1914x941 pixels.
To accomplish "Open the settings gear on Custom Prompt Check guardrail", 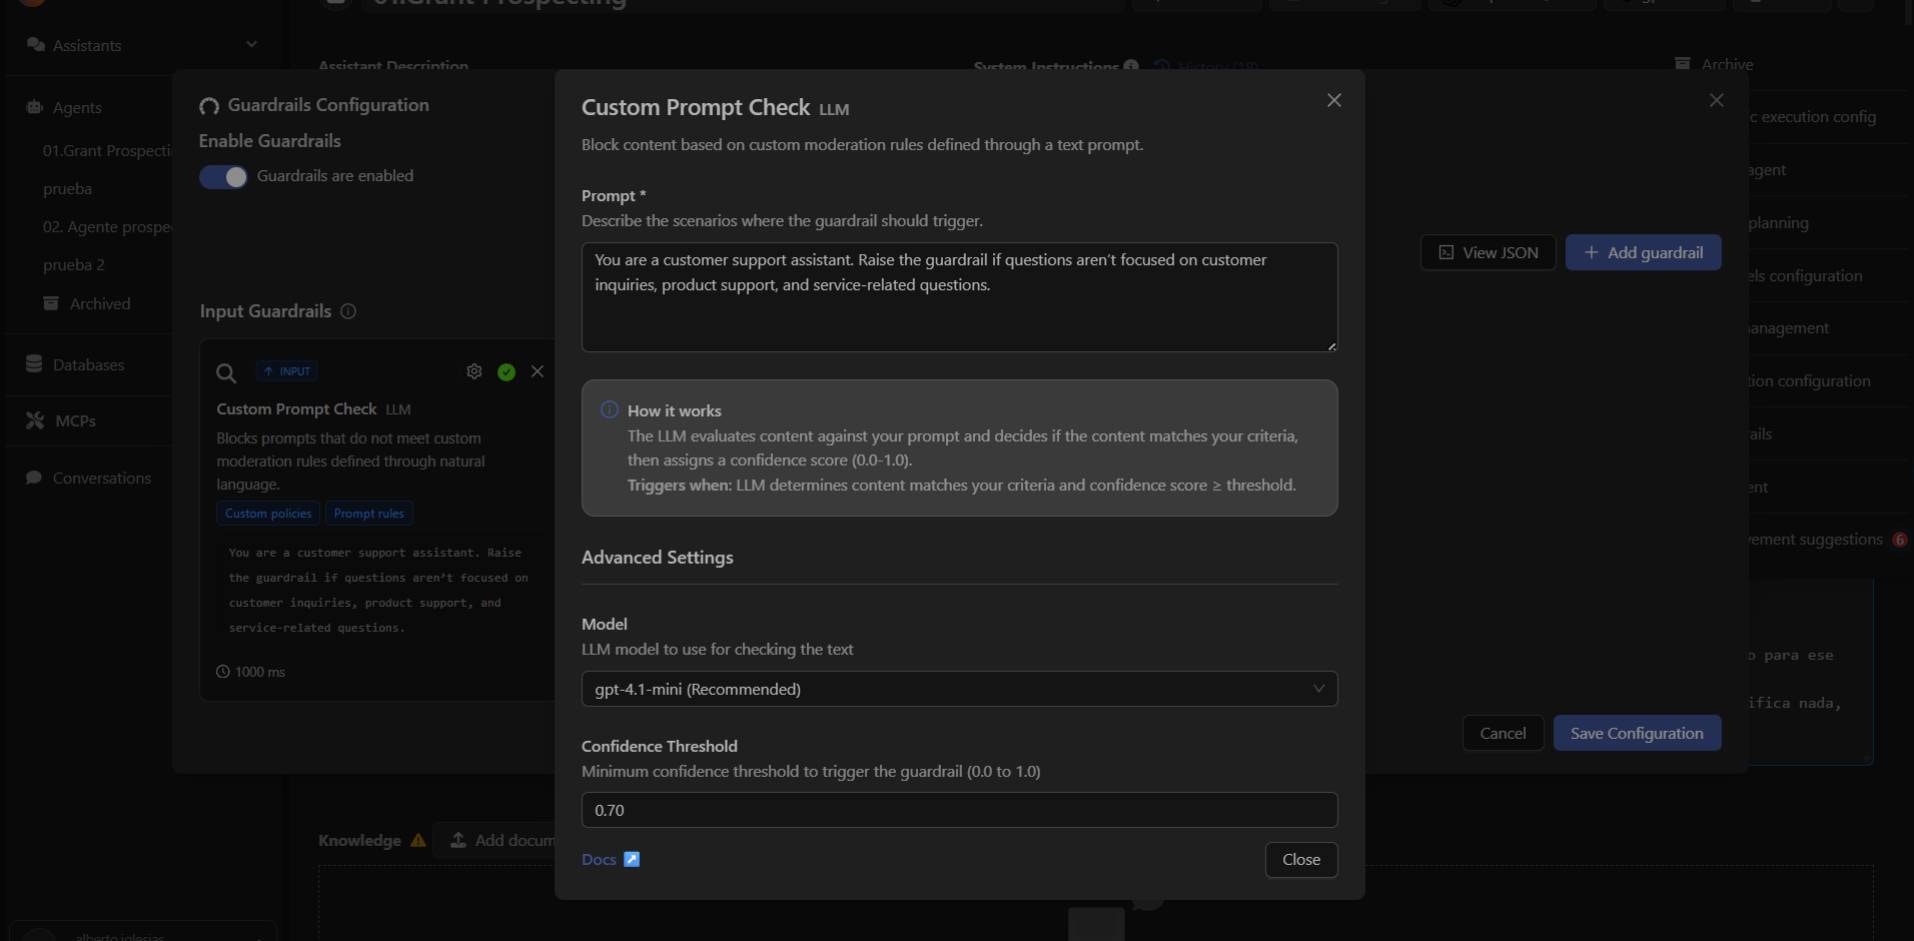I will click(473, 371).
